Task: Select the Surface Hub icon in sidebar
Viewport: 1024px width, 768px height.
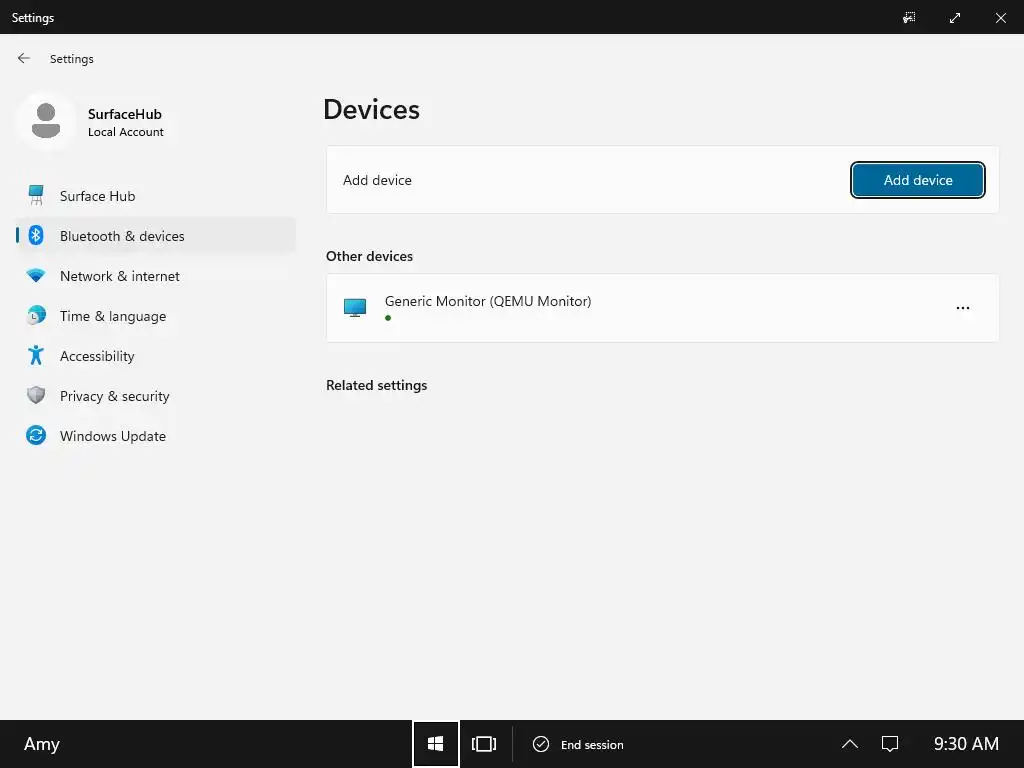Action: [36, 195]
